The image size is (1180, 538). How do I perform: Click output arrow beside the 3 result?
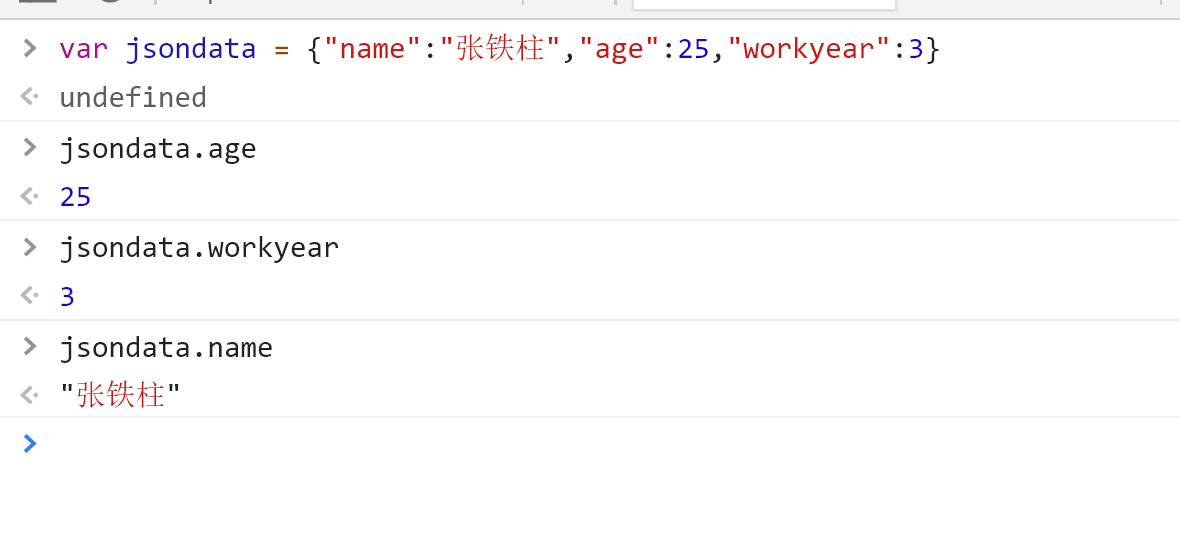coord(30,295)
